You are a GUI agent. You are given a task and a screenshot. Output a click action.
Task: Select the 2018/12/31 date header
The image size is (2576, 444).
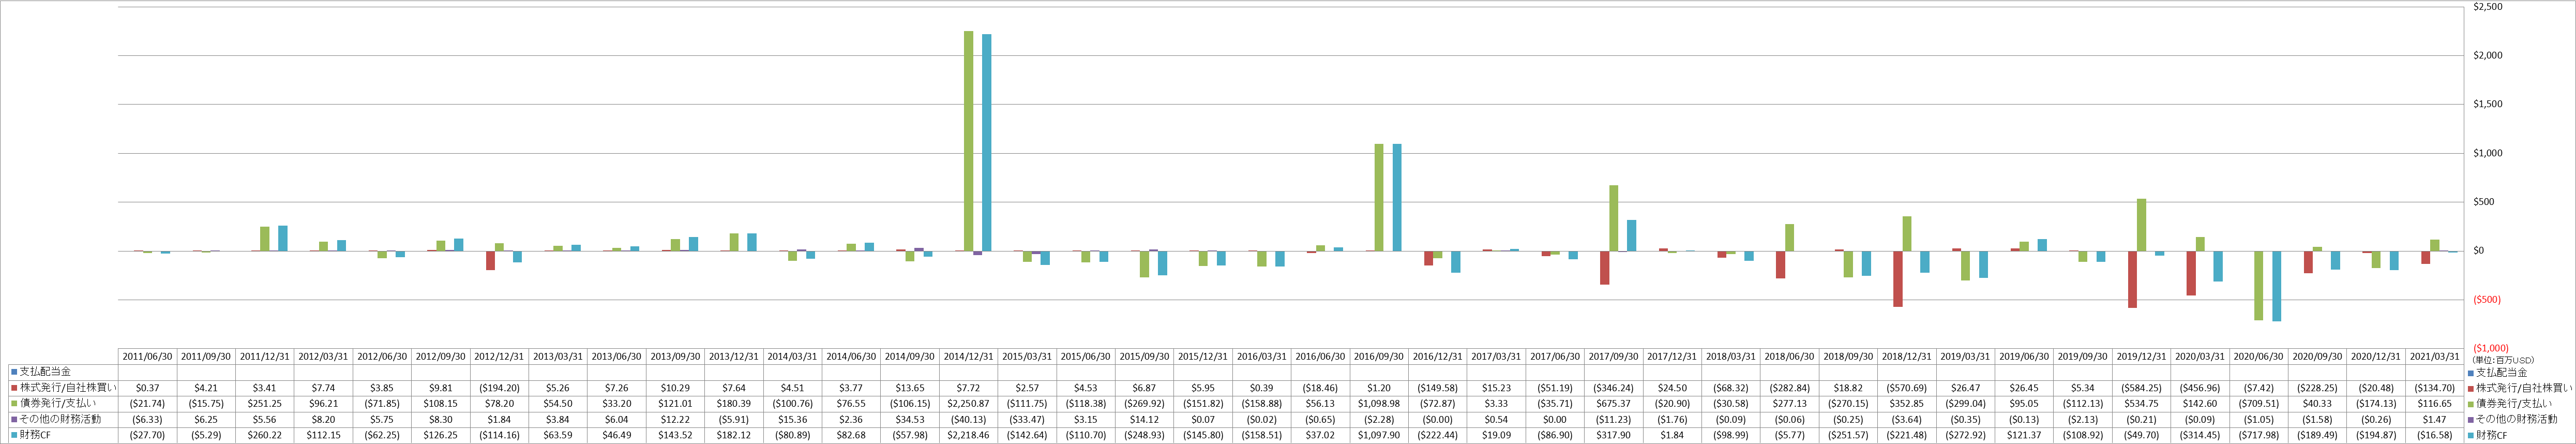pyautogui.click(x=1906, y=356)
